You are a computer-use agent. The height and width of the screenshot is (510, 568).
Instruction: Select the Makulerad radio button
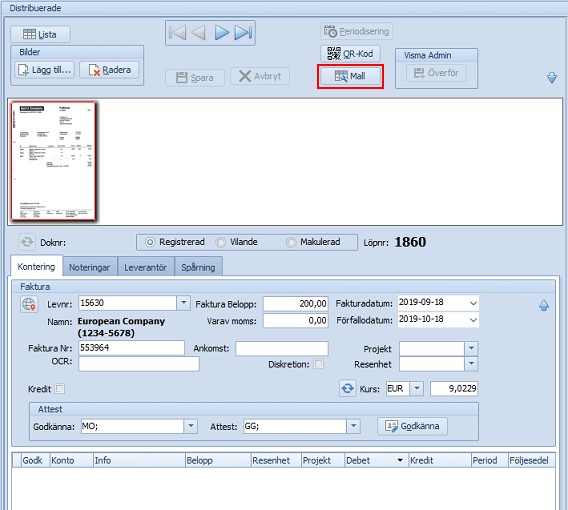pyautogui.click(x=291, y=242)
